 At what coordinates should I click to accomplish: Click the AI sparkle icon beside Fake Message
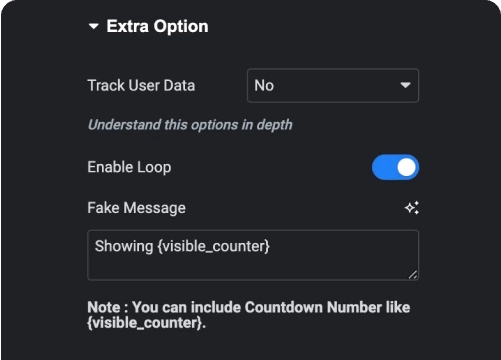[x=412, y=208]
